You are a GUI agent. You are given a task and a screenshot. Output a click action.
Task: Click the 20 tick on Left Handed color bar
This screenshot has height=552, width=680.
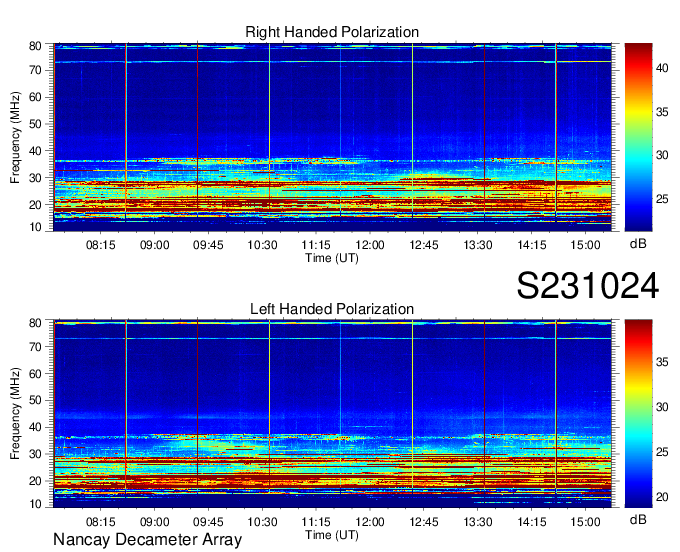click(662, 497)
